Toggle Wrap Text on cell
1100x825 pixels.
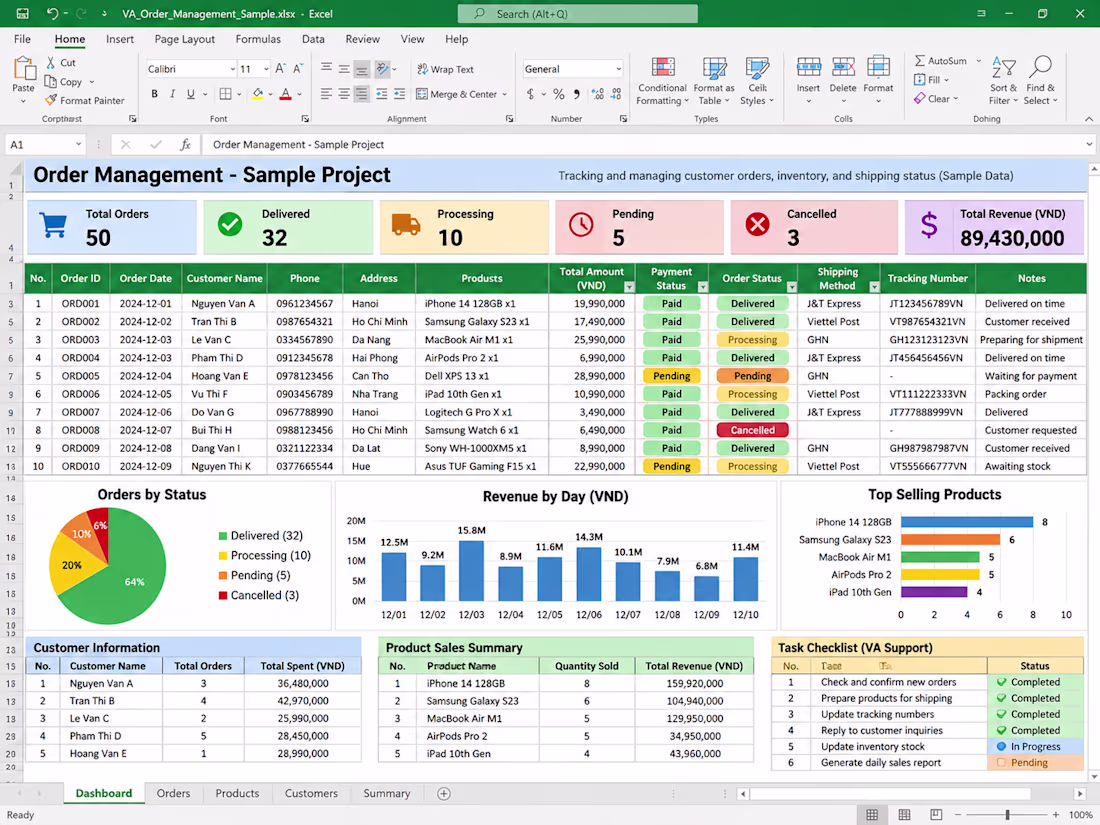[x=445, y=69]
